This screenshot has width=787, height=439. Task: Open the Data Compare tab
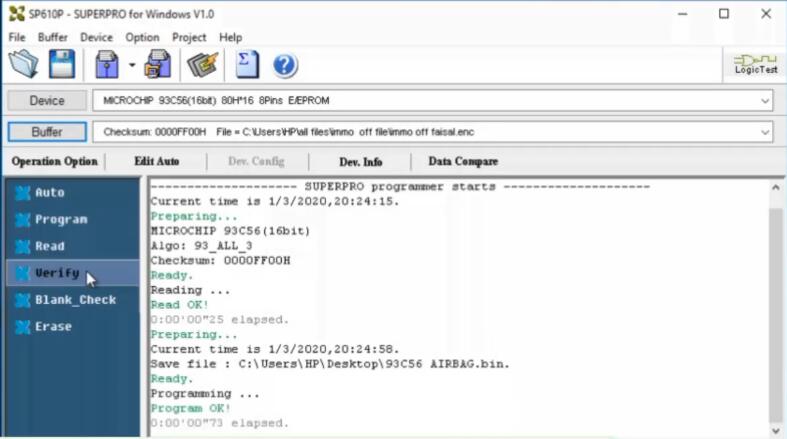[x=463, y=162]
